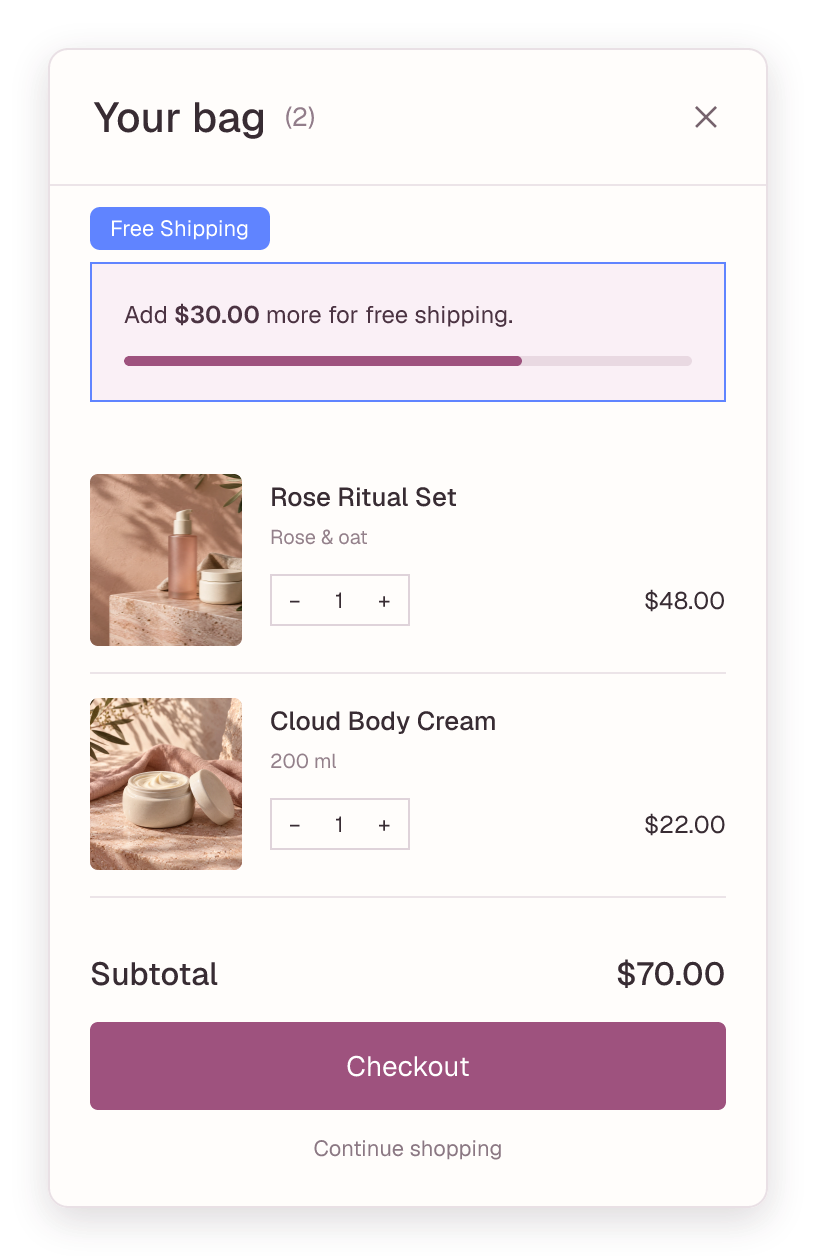
Task: Open the Rose Ritual Set product image
Action: point(166,560)
